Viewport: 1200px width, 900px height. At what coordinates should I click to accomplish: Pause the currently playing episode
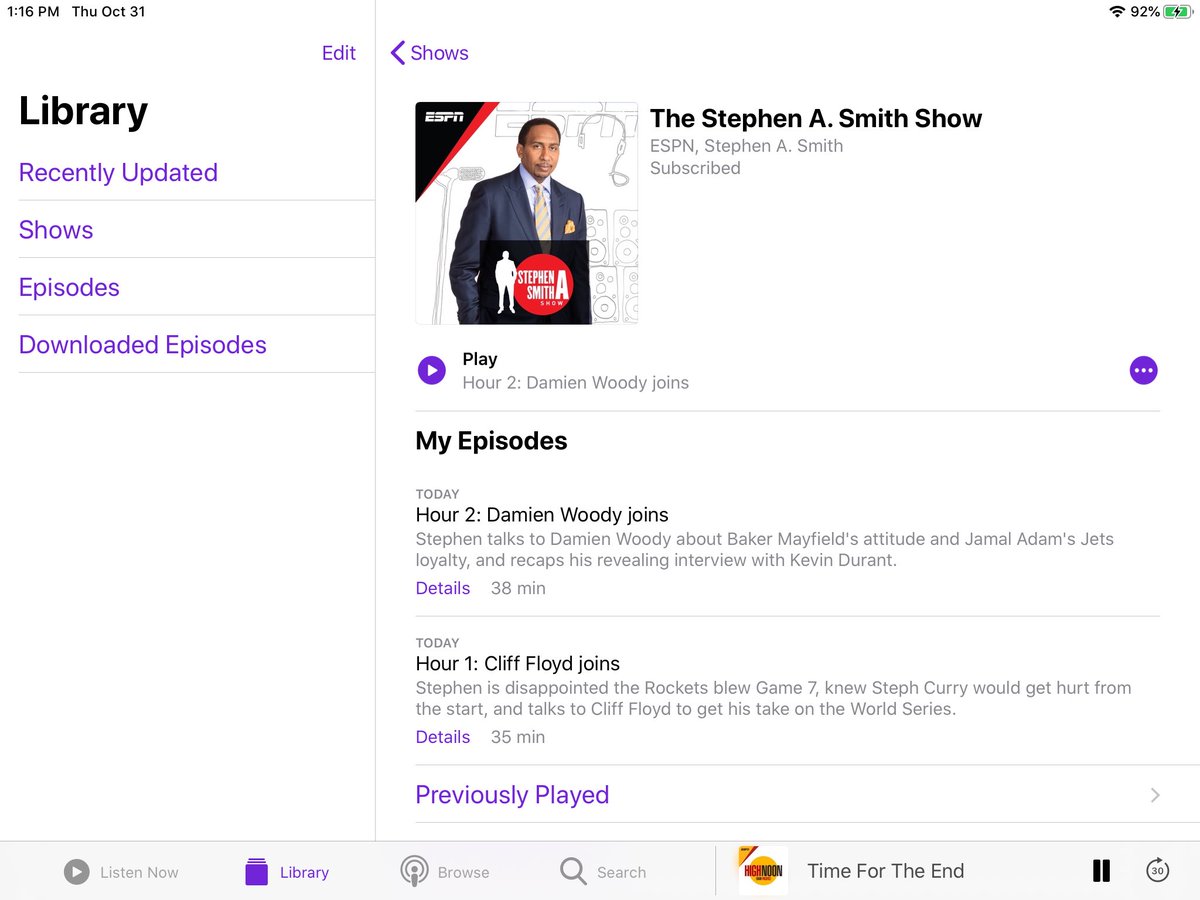click(x=1101, y=871)
